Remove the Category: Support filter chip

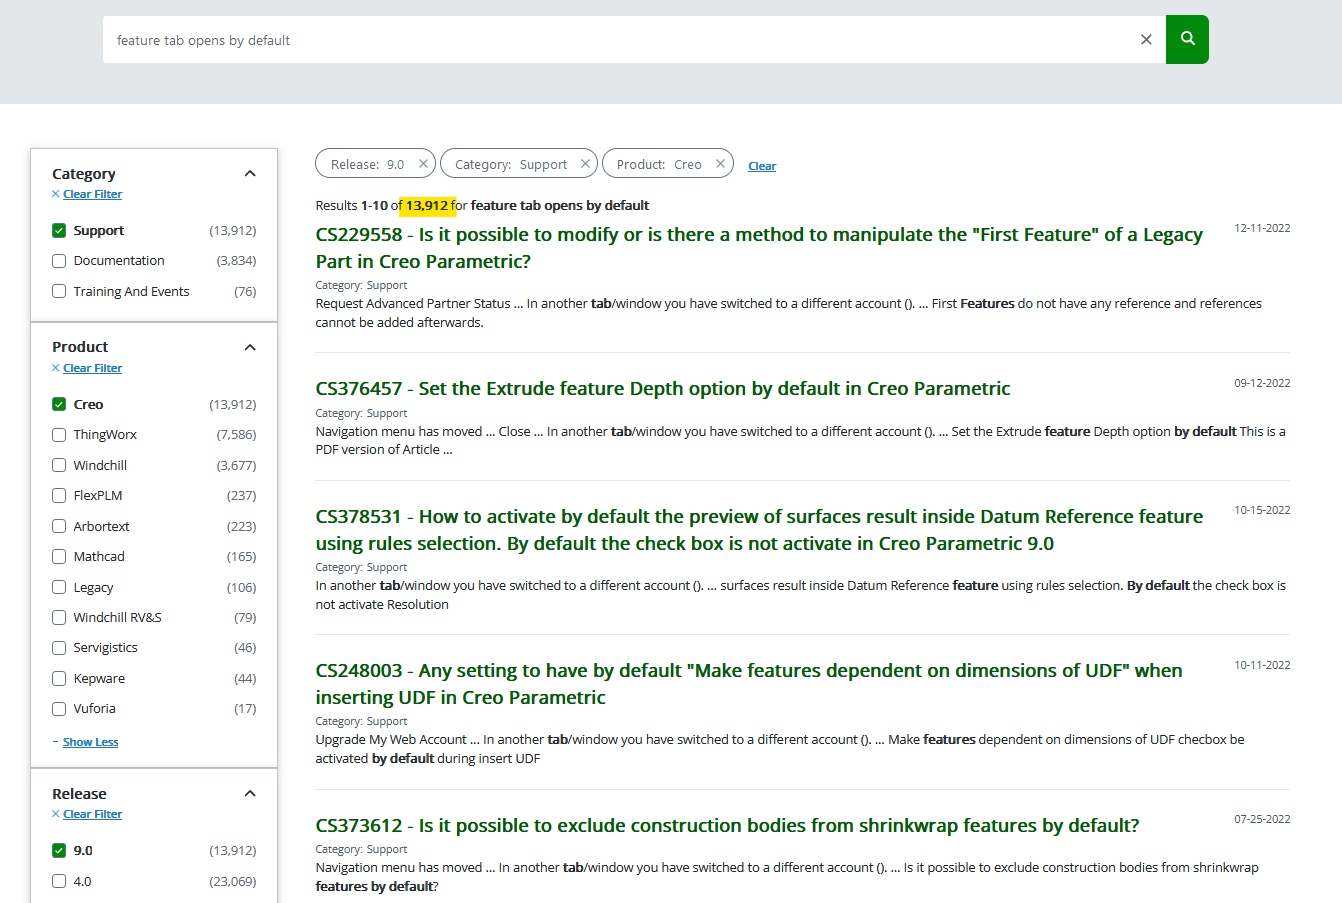point(586,163)
